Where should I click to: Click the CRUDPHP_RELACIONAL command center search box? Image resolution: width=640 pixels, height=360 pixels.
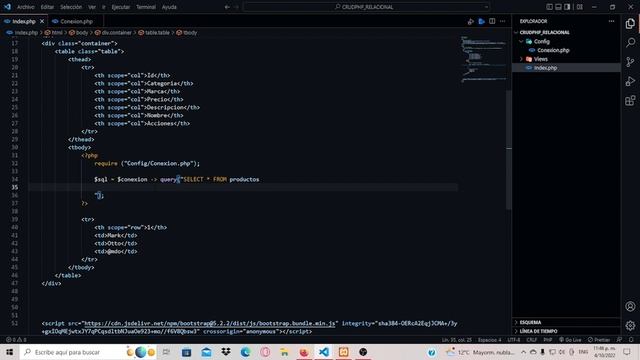366,7
